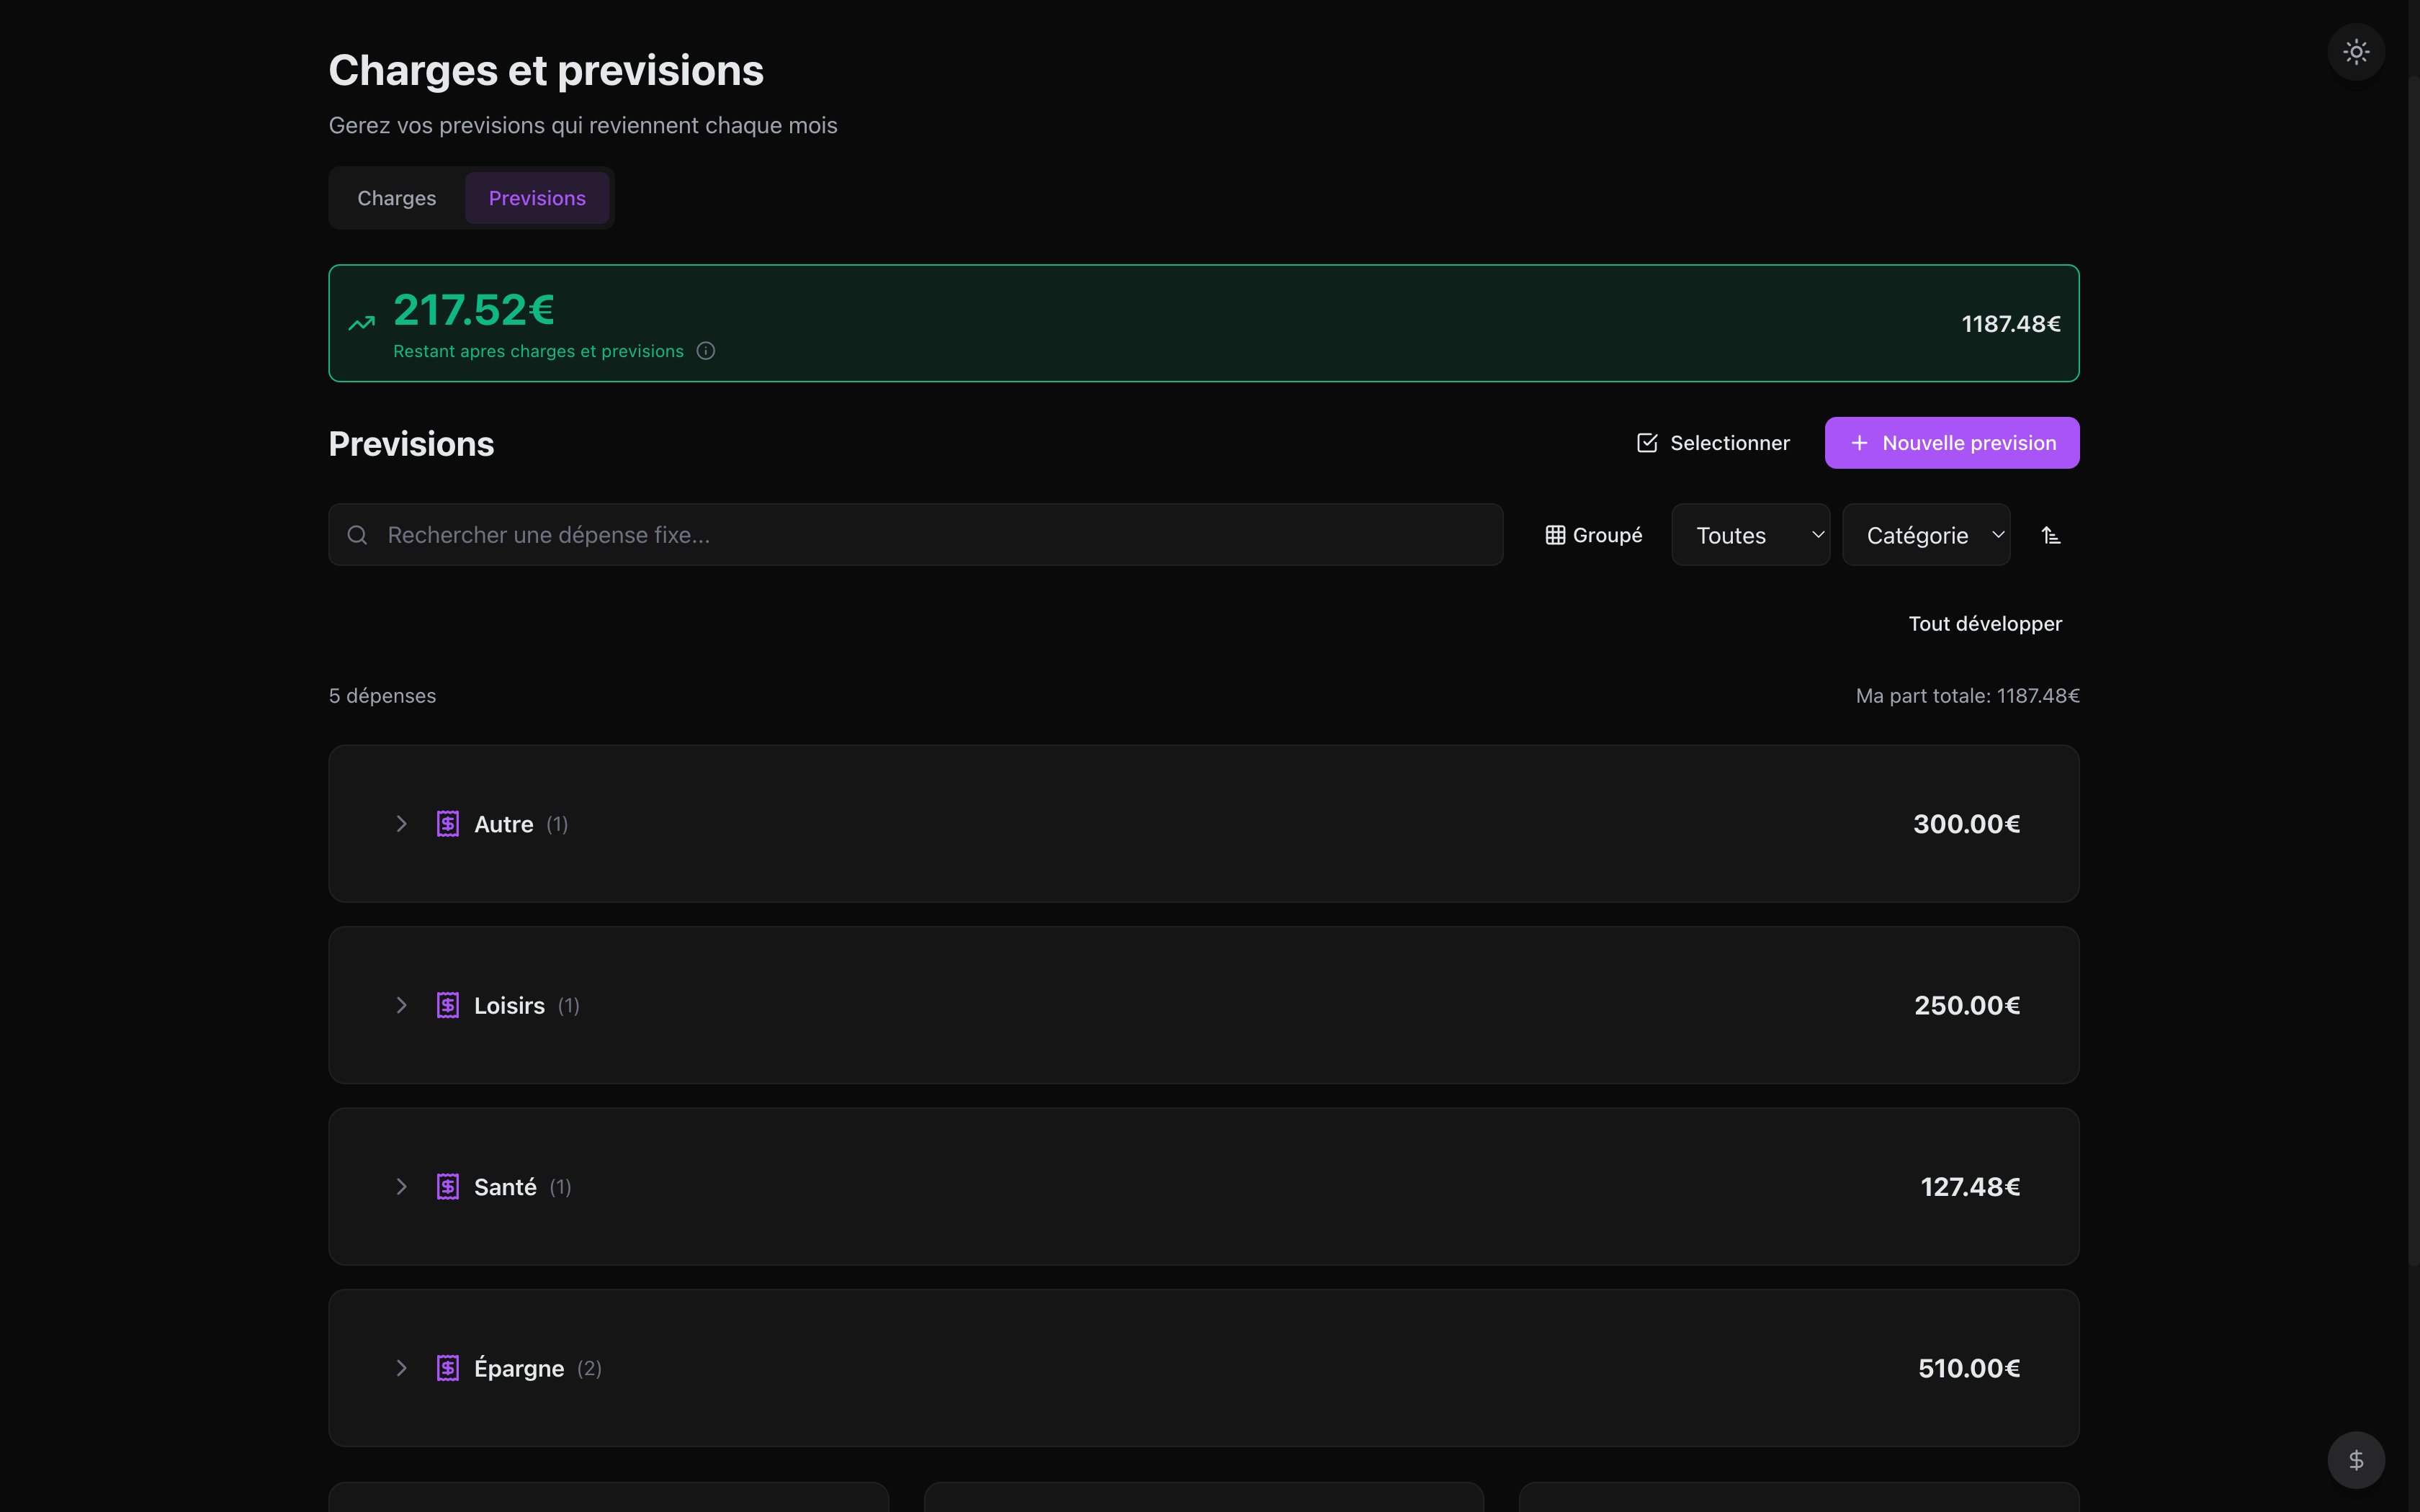The image size is (2420, 1512).
Task: Create a Nouvelle prevision
Action: click(1952, 443)
